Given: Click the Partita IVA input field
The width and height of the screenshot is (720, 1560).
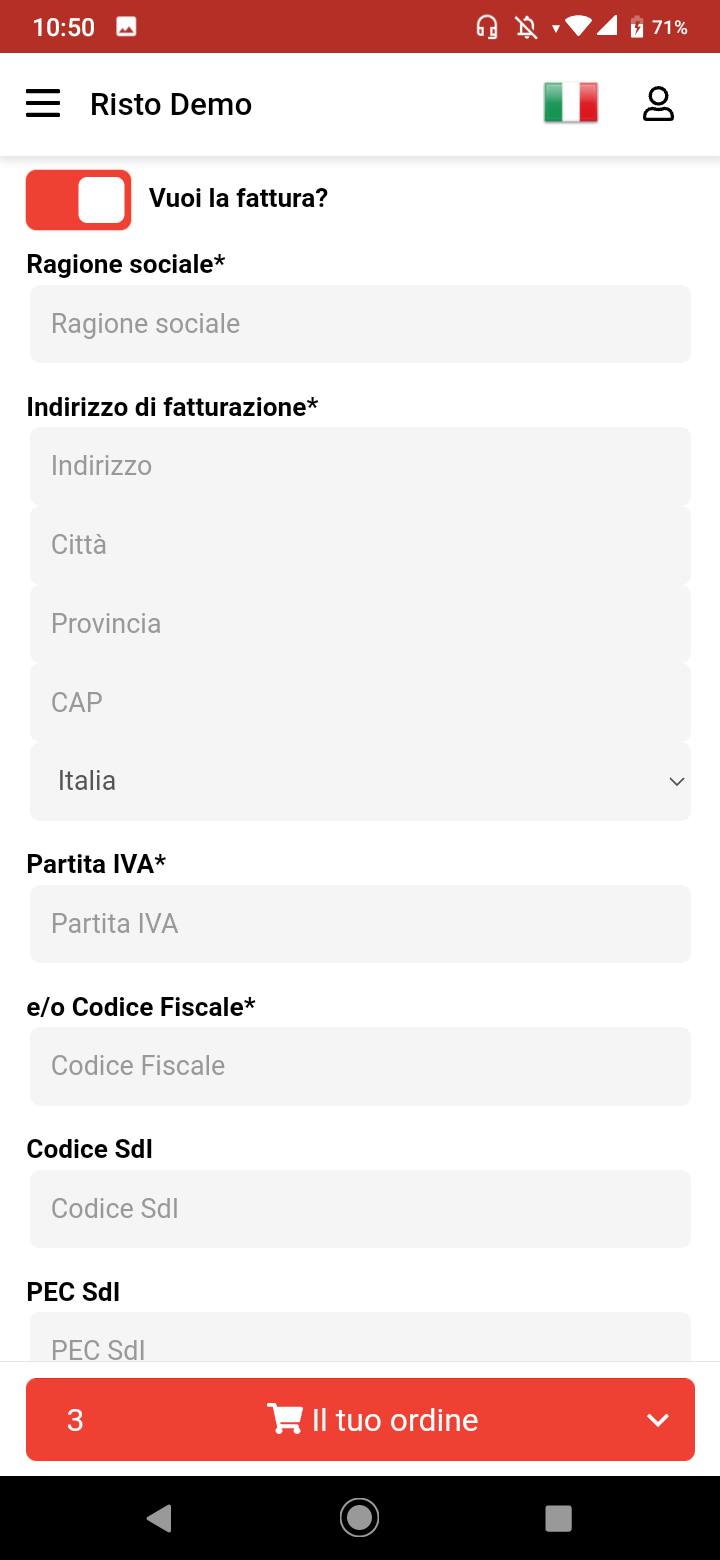Looking at the screenshot, I should tap(360, 924).
